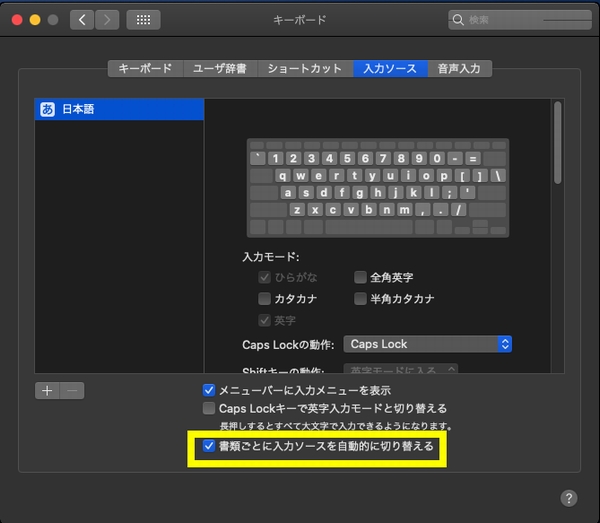Uncheck メニューバーに入力メニューを表示

pos(209,390)
